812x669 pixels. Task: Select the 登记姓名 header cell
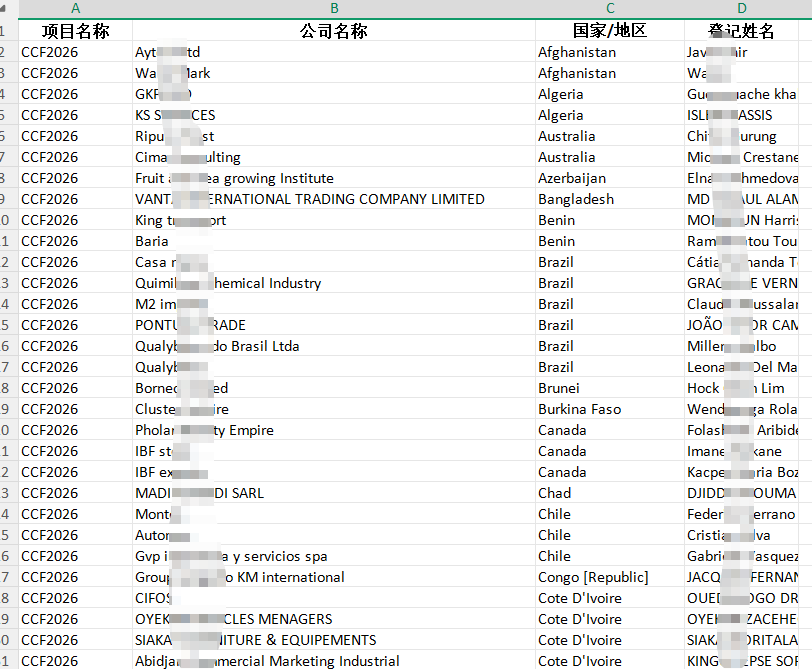point(742,31)
